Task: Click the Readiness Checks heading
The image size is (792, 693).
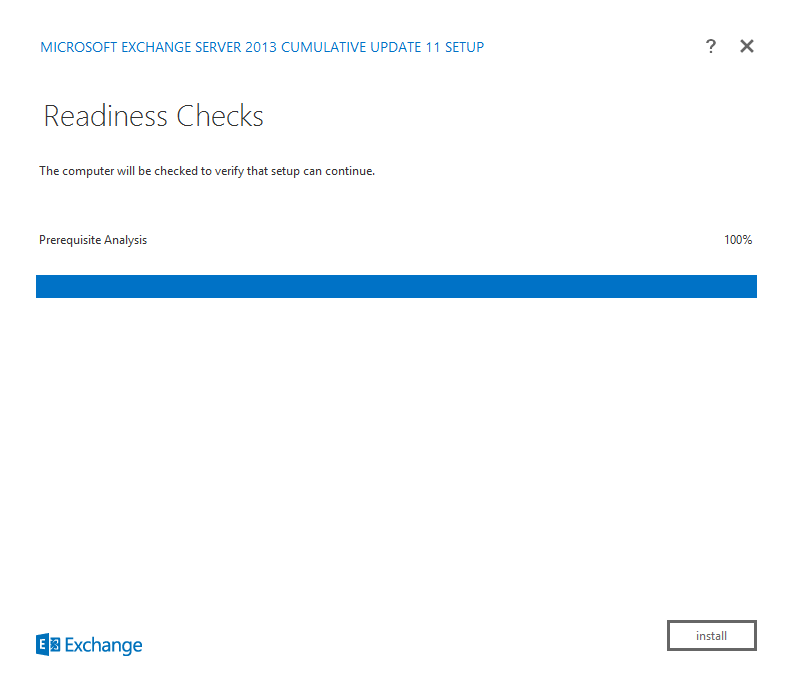Action: pyautogui.click(x=153, y=117)
